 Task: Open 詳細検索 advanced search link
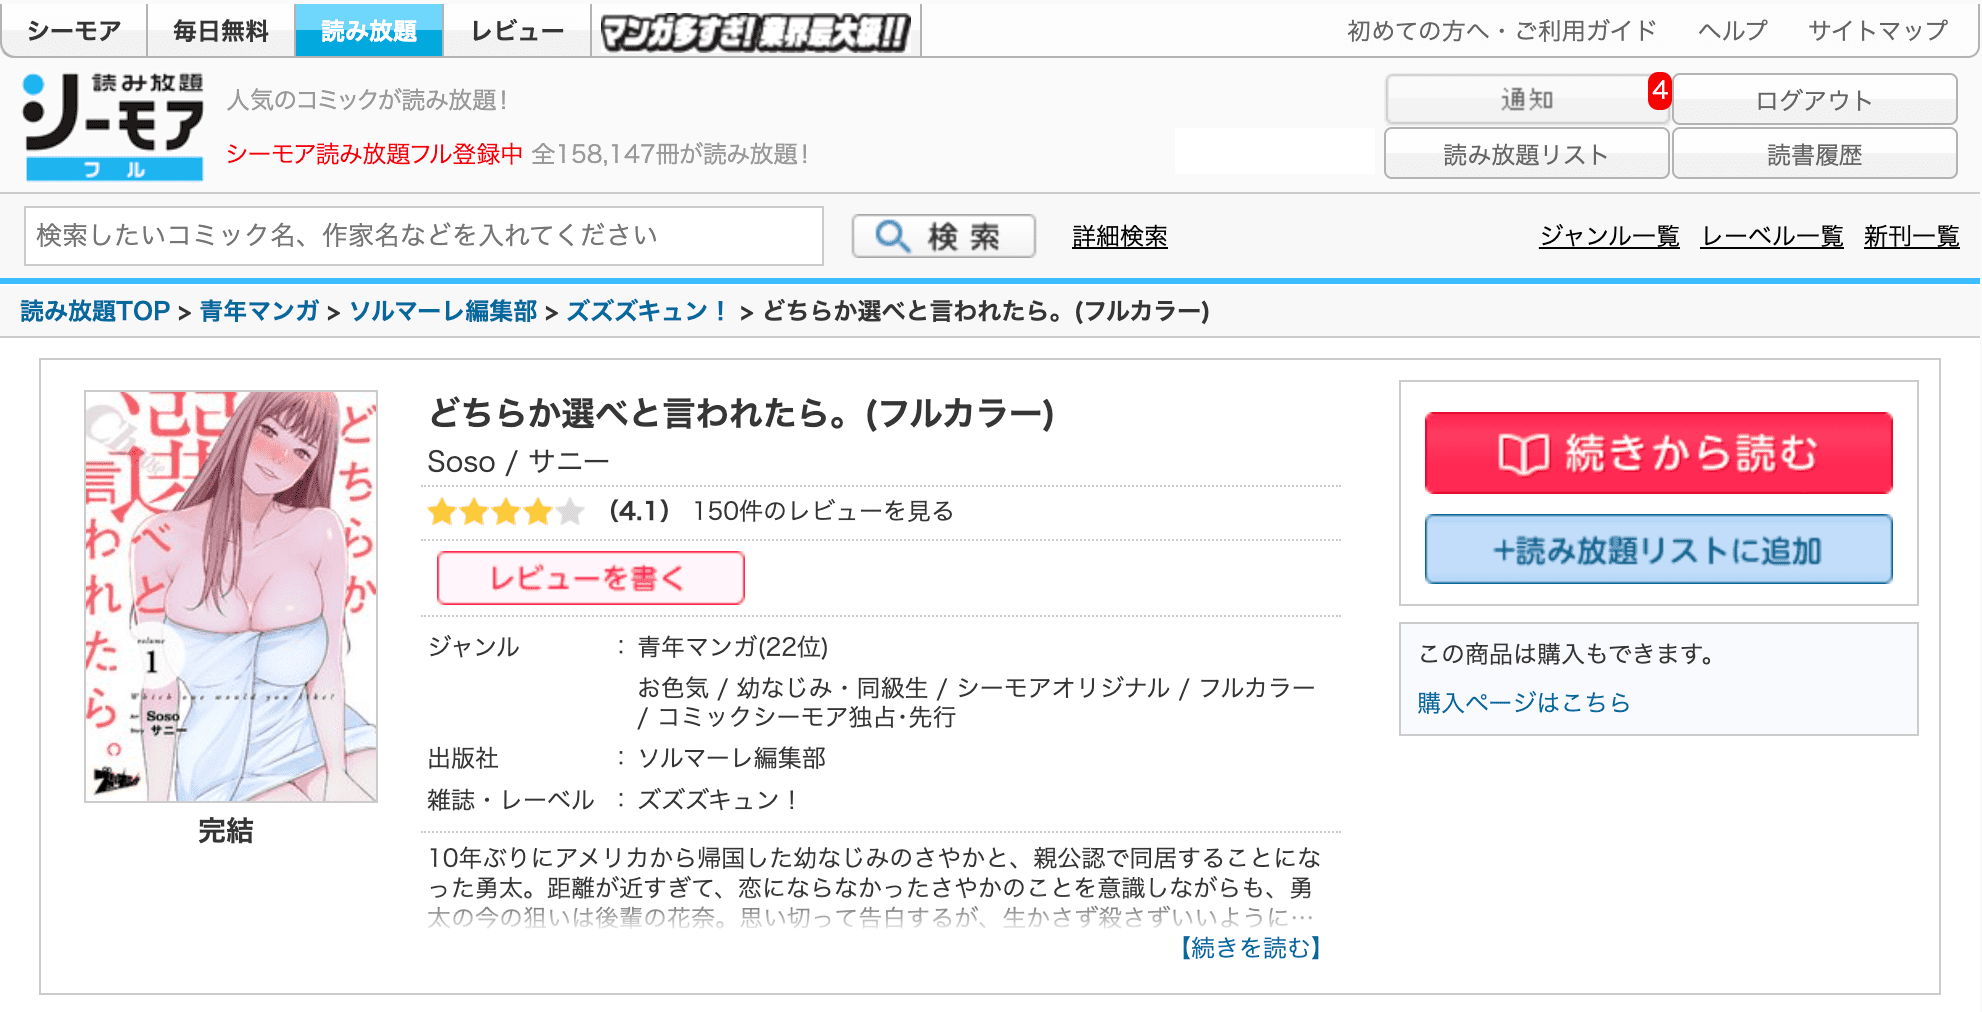[x=1120, y=237]
